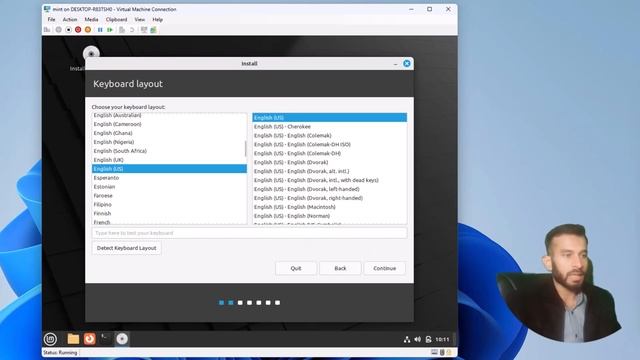This screenshot has width=640, height=360.
Task: Open the volume tray icon
Action: click(x=418, y=339)
